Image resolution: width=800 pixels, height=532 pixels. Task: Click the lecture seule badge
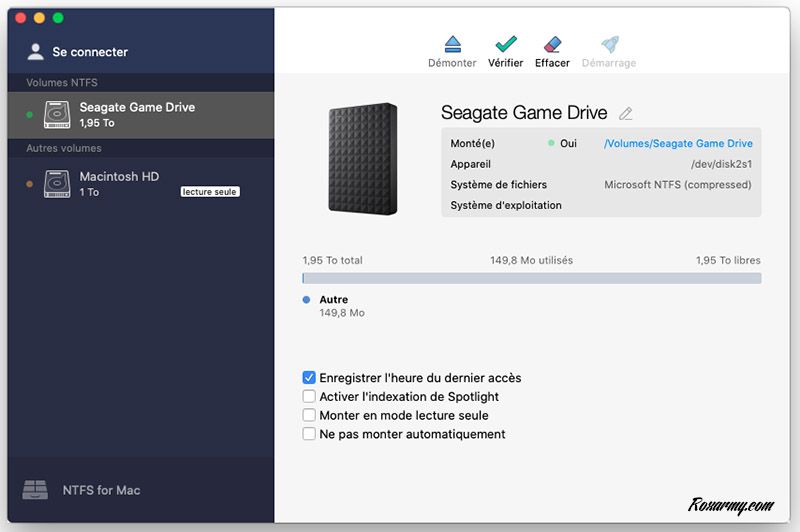(x=210, y=192)
